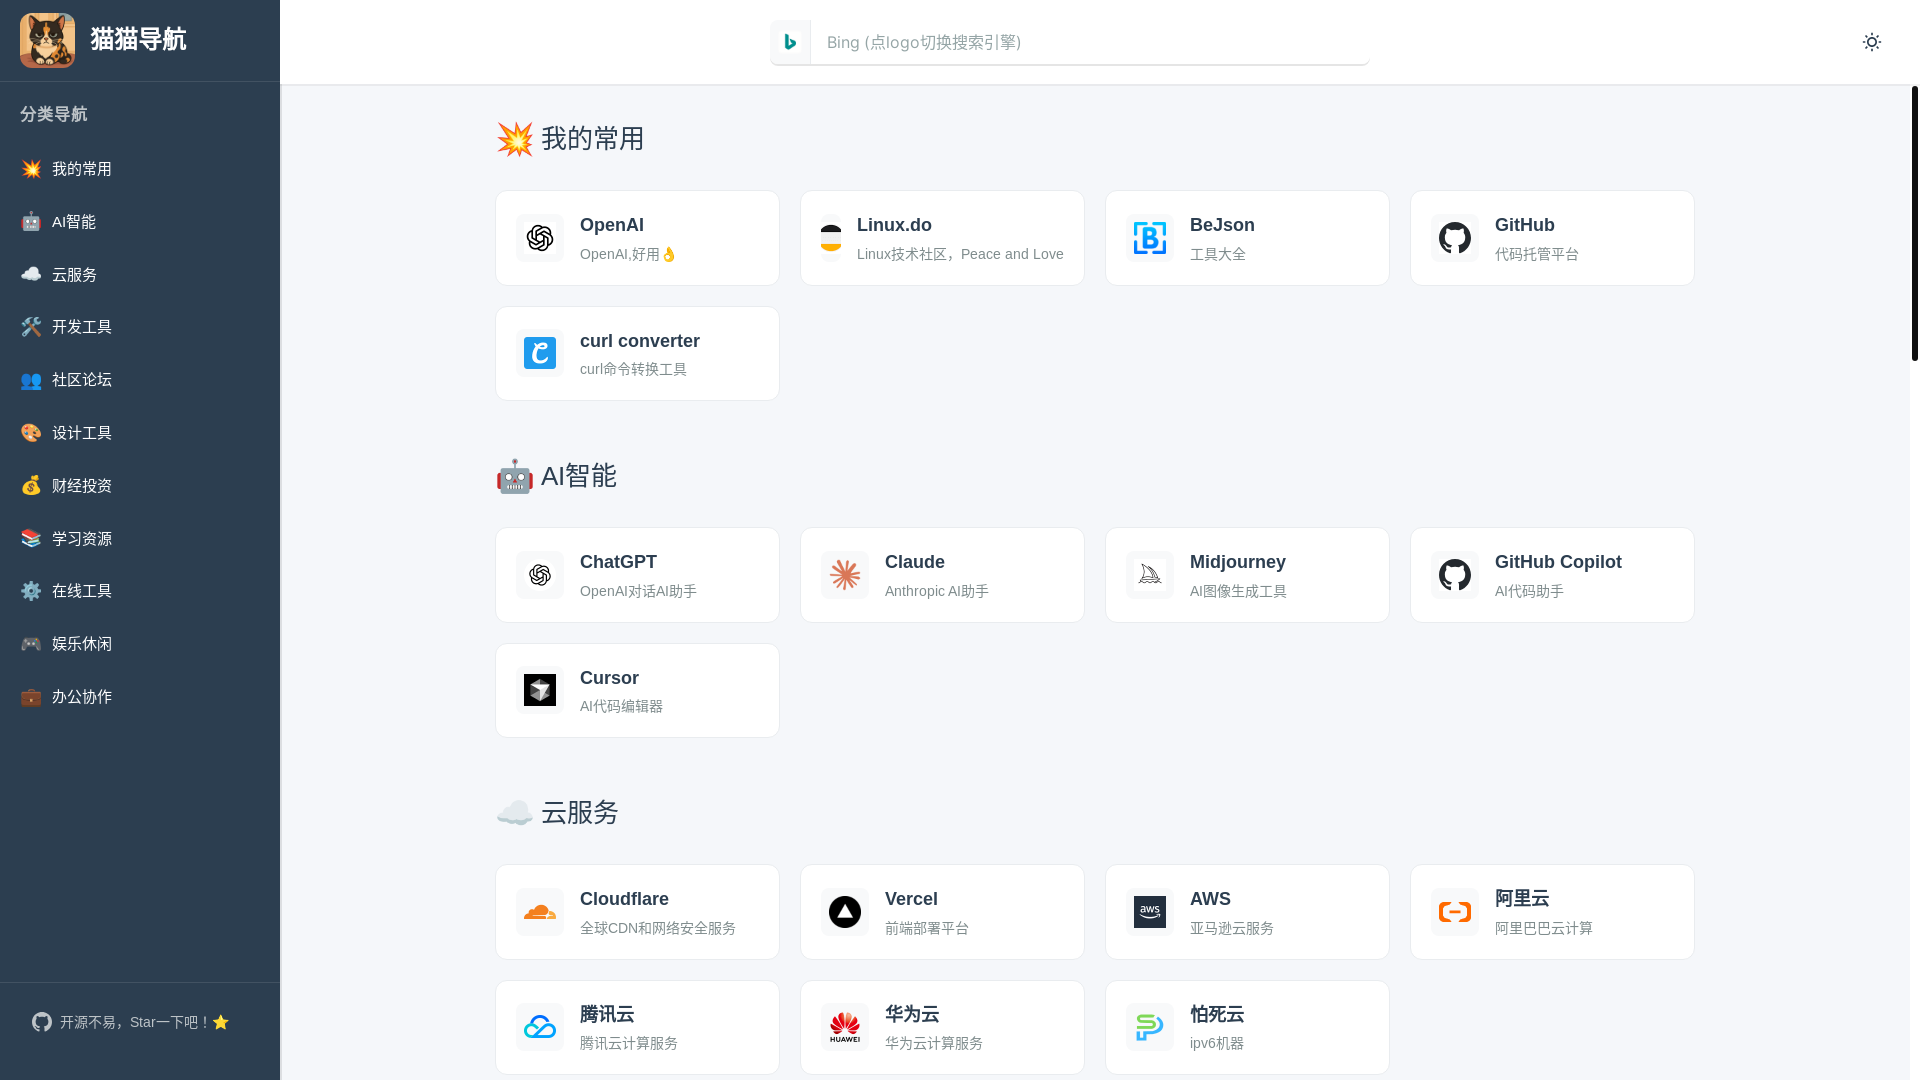
Task: Click ipv6机器 description text
Action: click(1217, 1043)
